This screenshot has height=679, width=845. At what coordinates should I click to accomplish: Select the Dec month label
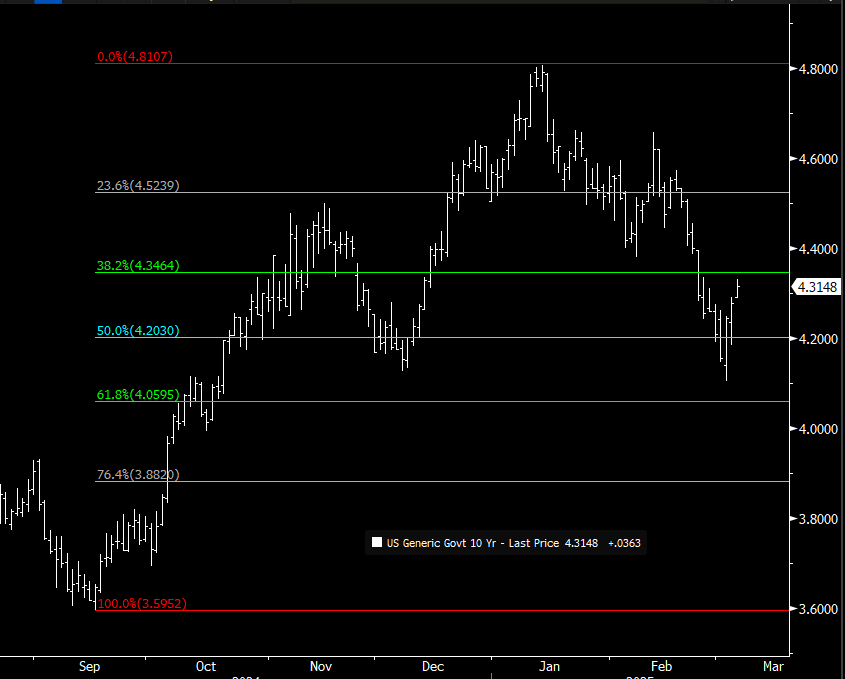[434, 665]
